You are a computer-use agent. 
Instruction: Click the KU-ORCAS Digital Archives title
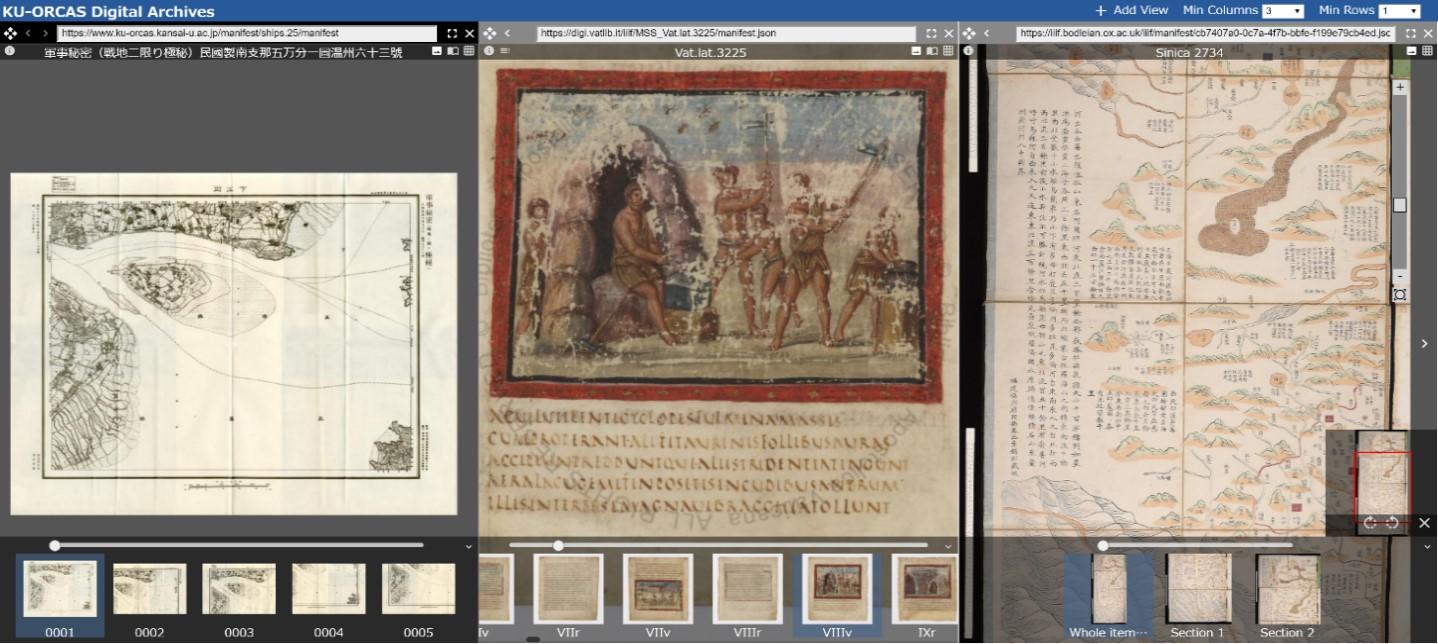click(x=109, y=12)
